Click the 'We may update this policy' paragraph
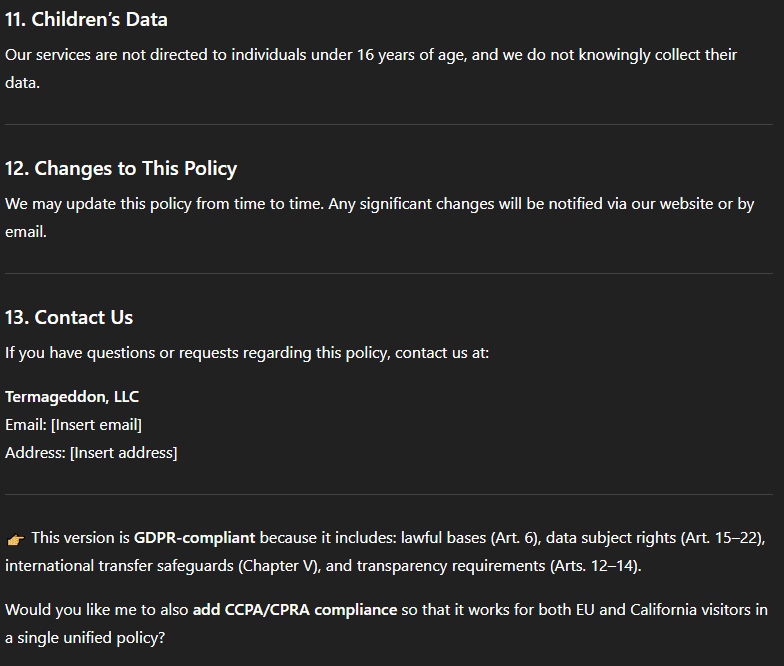 click(380, 218)
